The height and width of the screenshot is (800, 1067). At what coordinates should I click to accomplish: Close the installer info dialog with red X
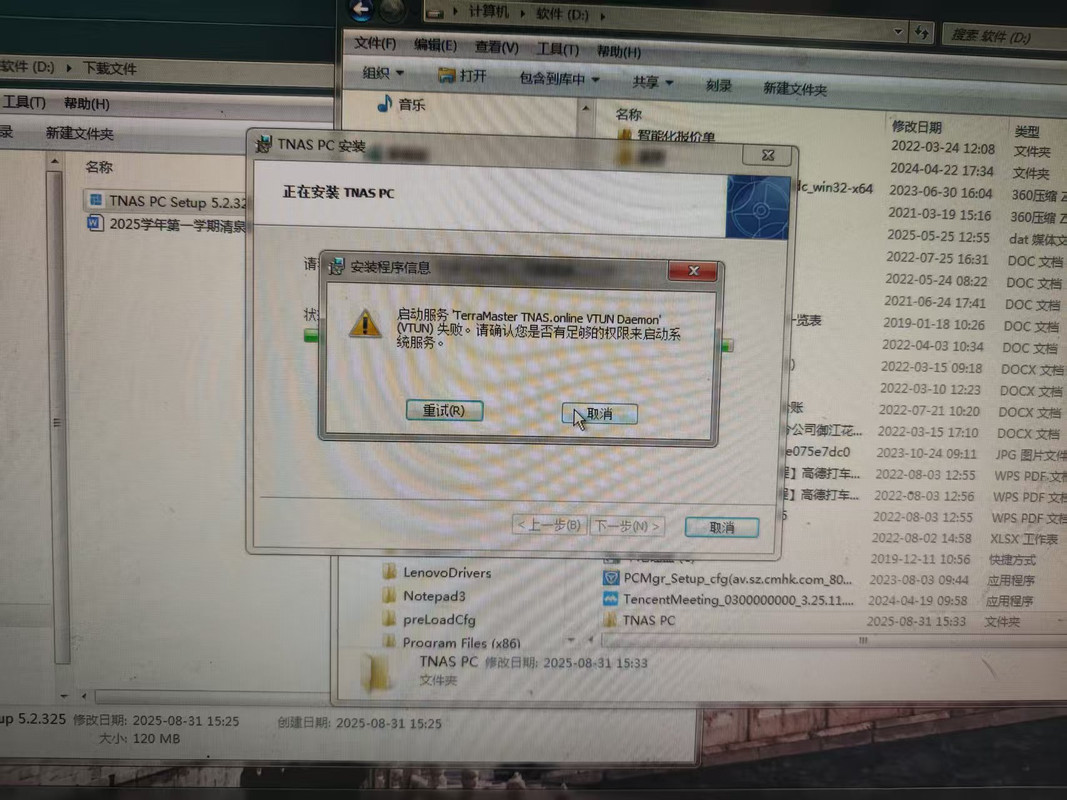point(693,270)
